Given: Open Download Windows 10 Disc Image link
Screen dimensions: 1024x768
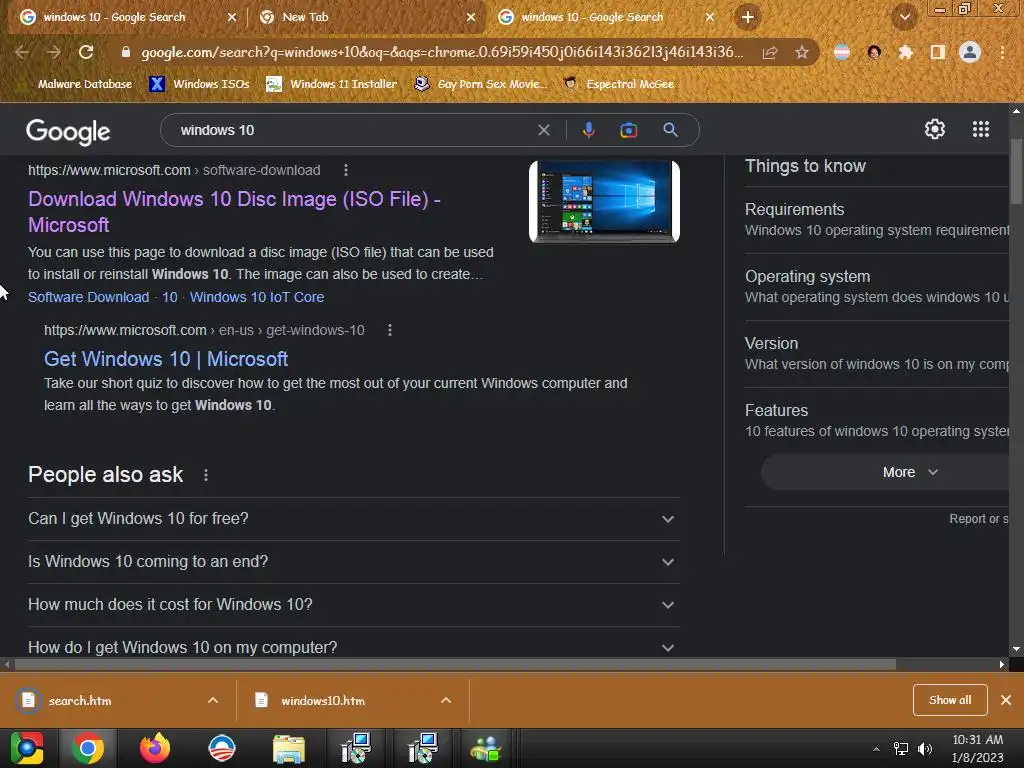Looking at the screenshot, I should tap(234, 212).
